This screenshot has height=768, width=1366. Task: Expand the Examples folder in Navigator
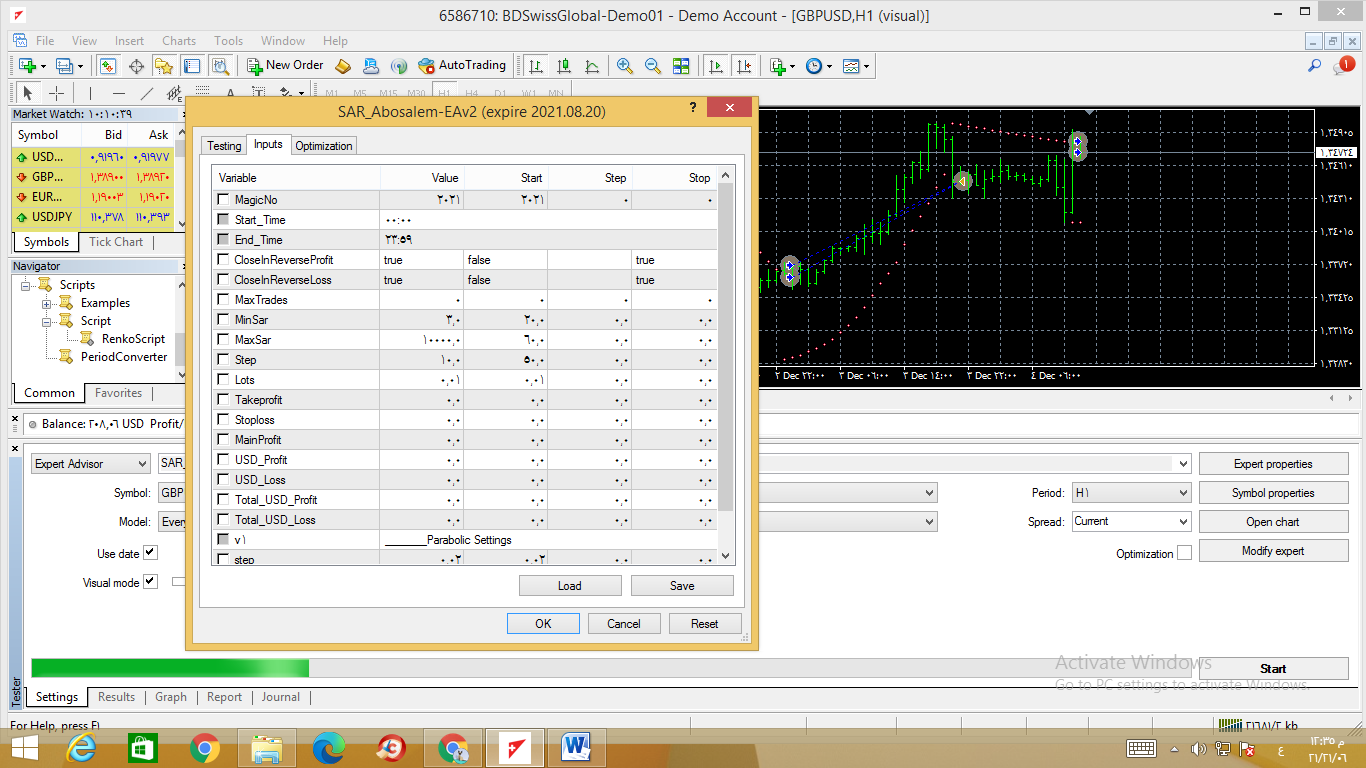(x=46, y=303)
